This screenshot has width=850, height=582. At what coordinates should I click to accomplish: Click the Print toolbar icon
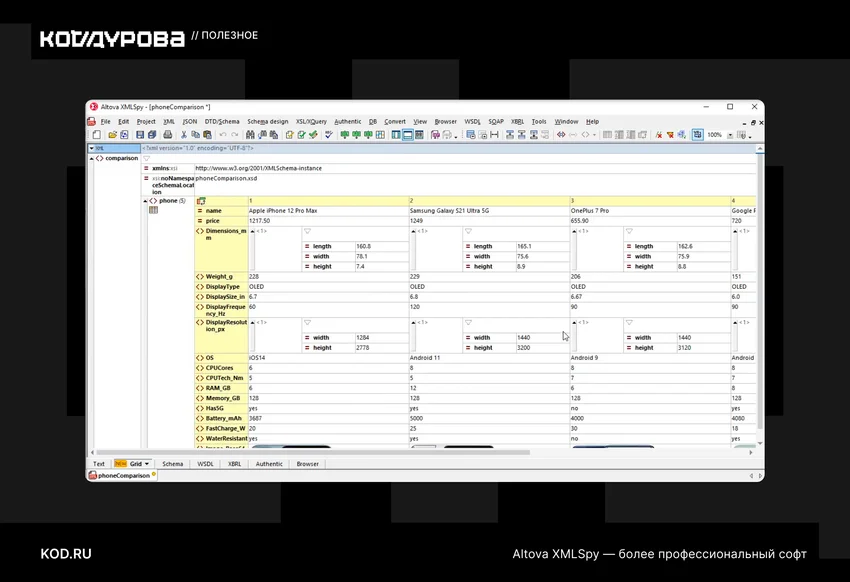(x=168, y=135)
